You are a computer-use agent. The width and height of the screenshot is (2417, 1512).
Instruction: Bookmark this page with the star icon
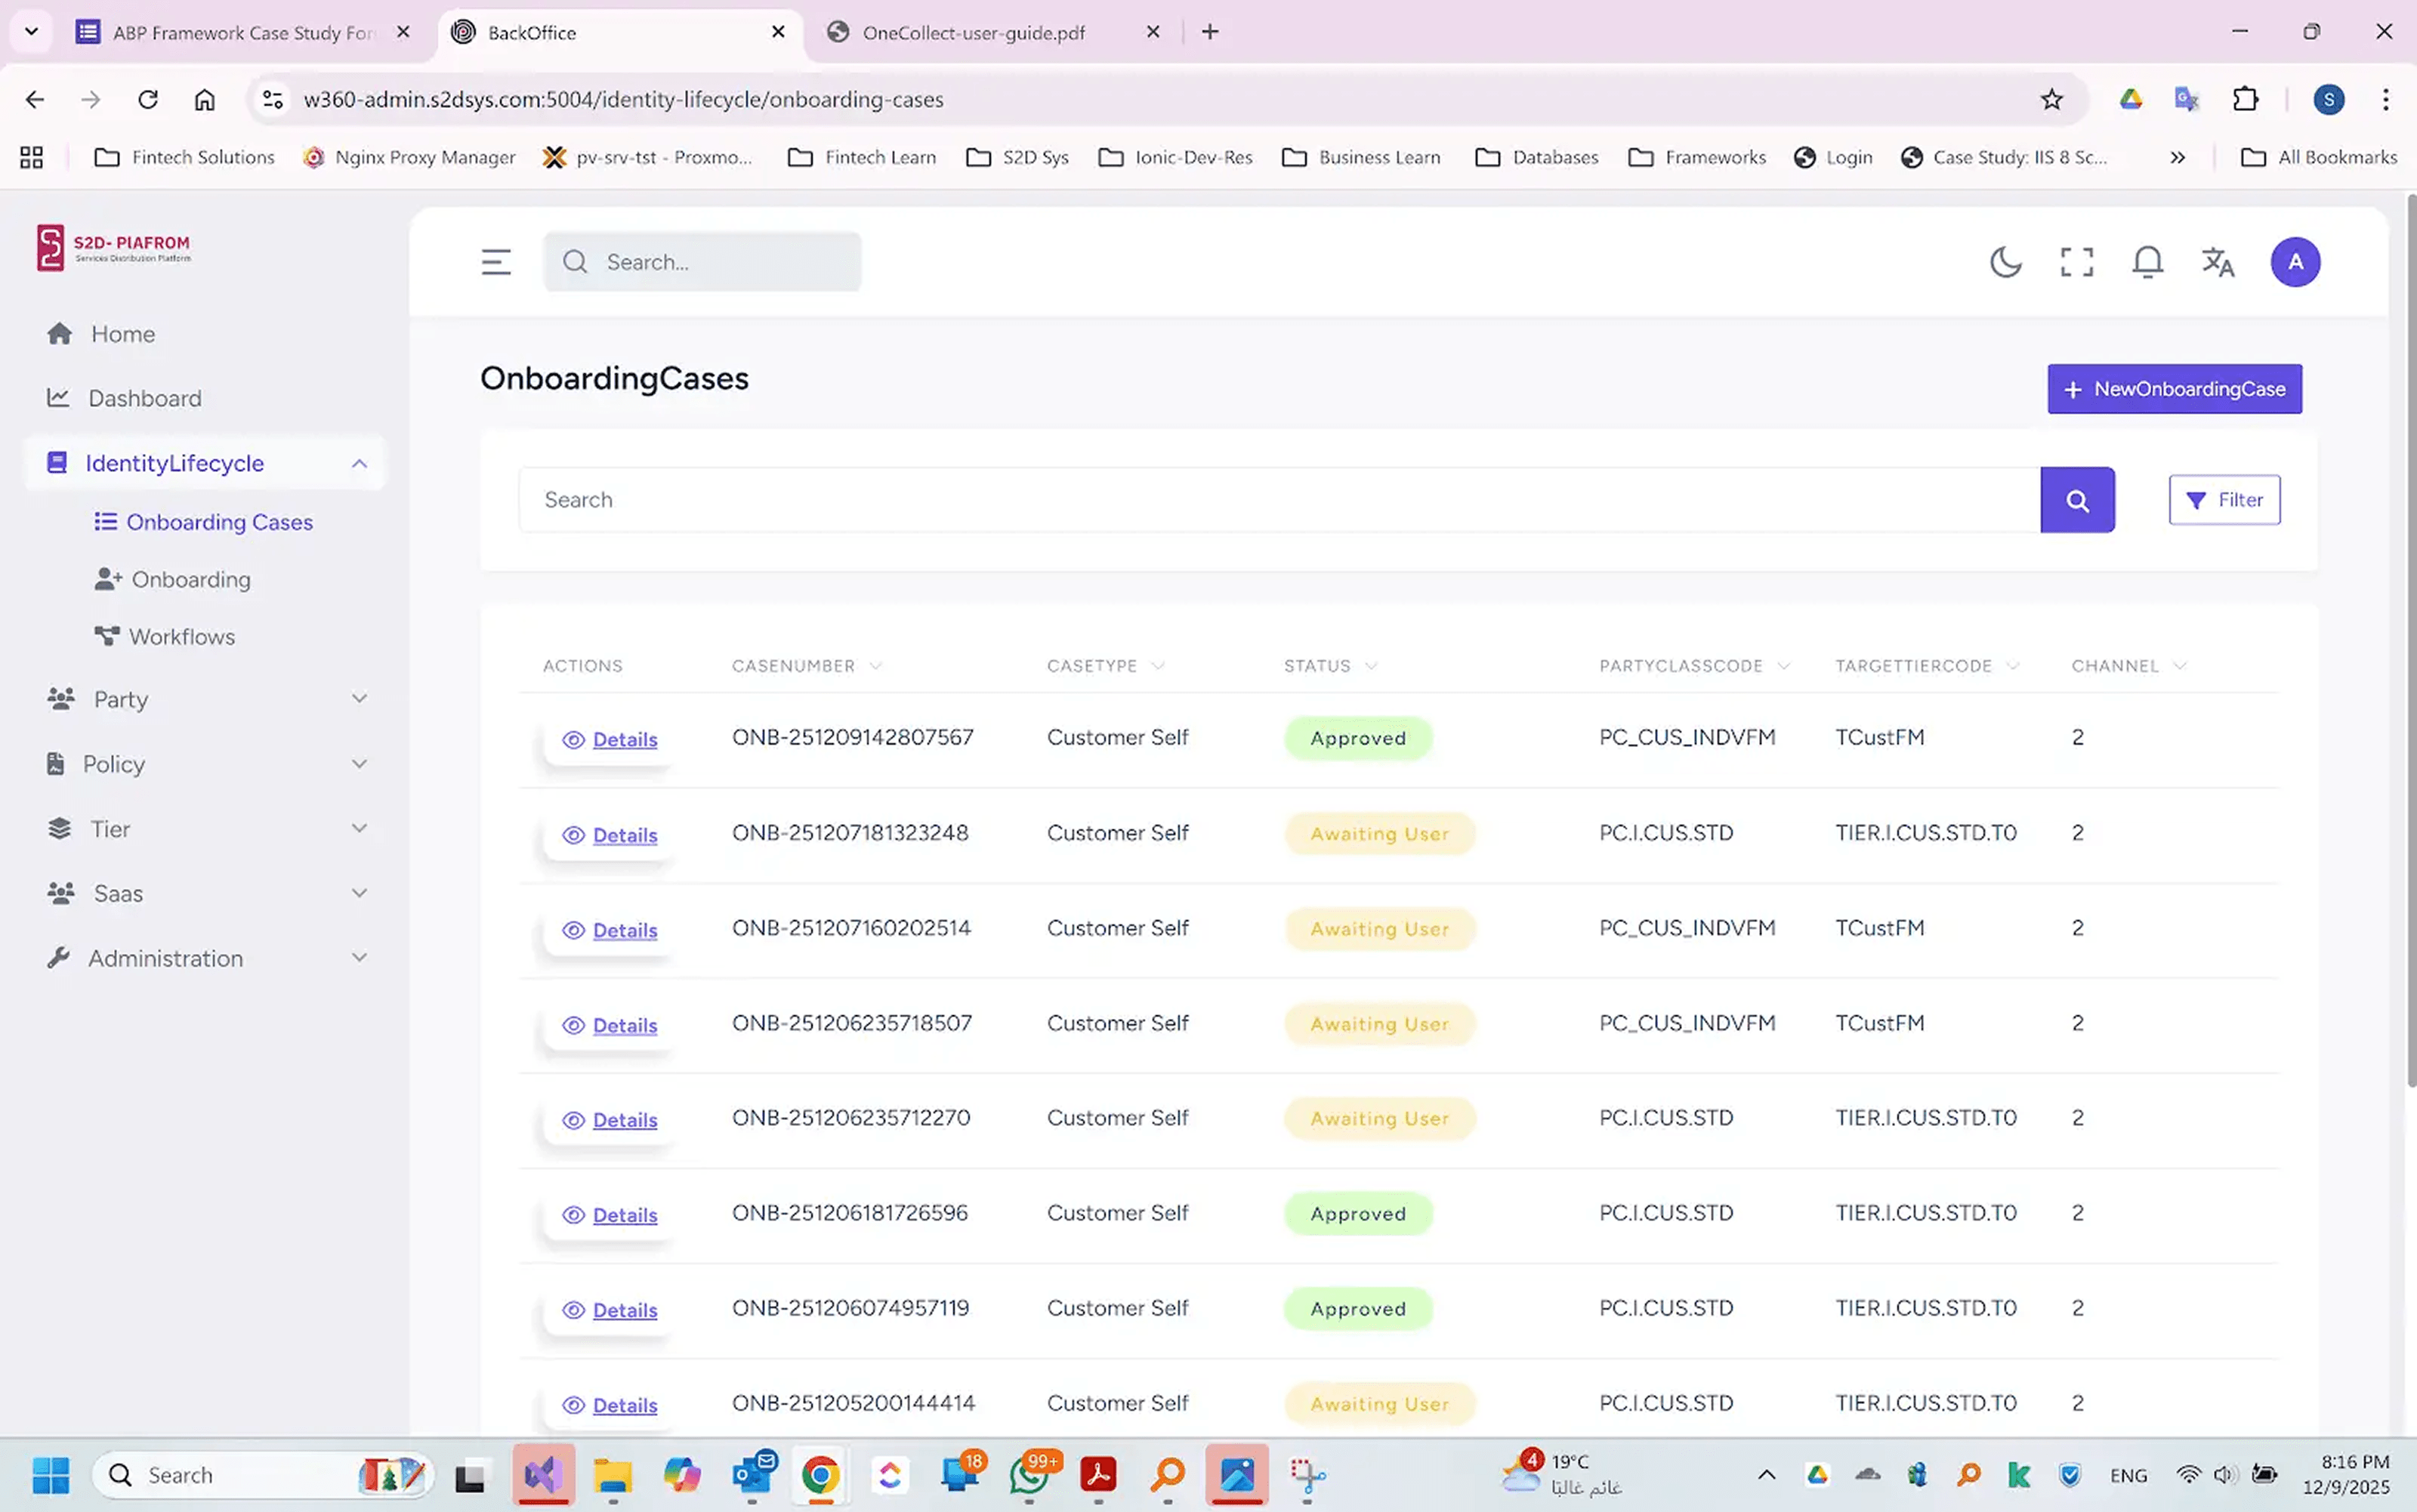click(2051, 99)
